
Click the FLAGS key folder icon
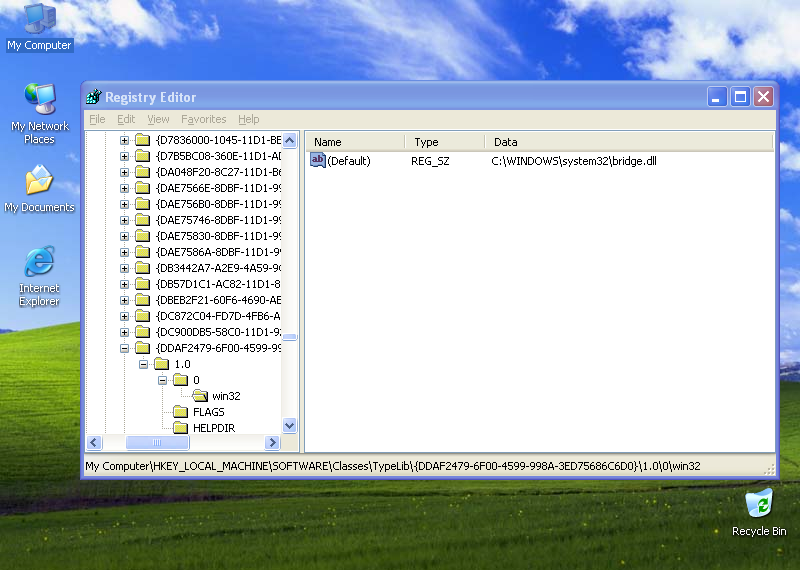click(180, 412)
